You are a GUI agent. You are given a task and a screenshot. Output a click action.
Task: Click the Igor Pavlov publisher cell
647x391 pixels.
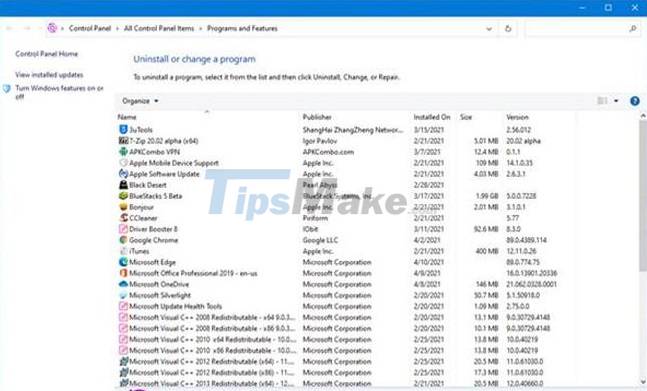[320, 141]
